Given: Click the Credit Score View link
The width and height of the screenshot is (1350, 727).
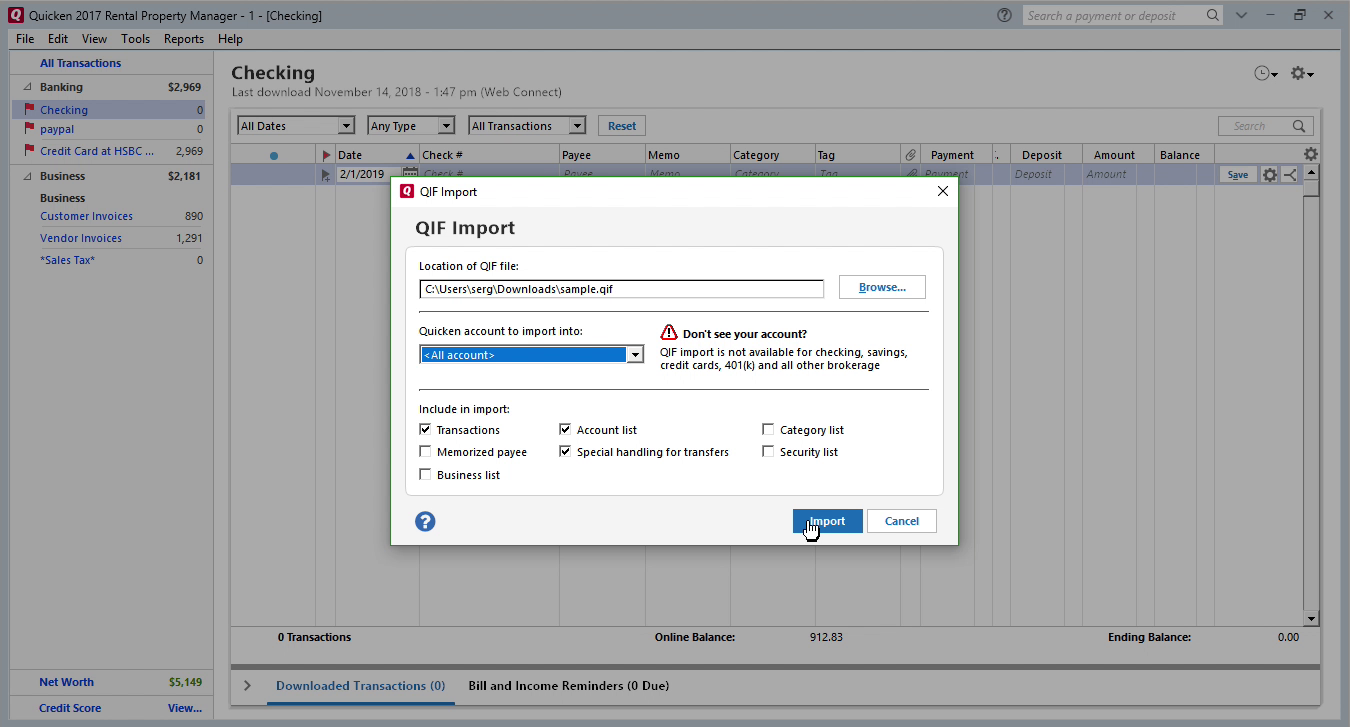Looking at the screenshot, I should click(x=184, y=708).
